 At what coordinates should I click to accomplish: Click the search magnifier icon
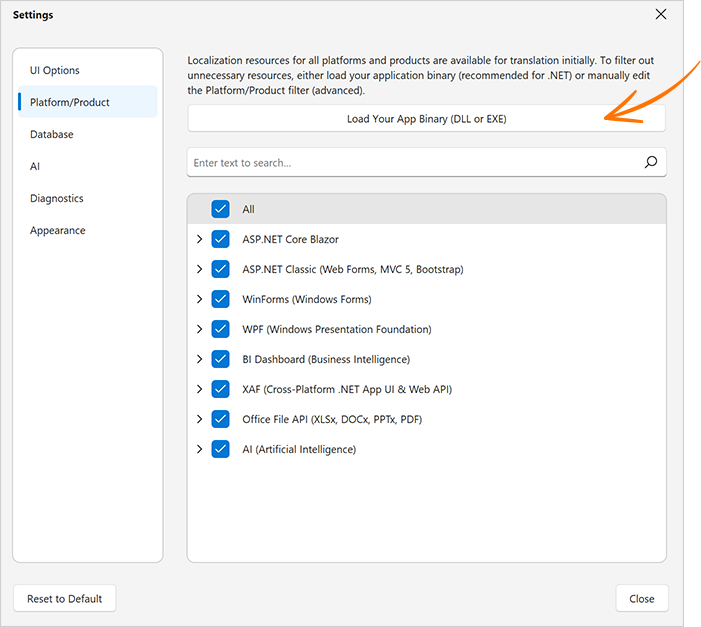coord(650,162)
